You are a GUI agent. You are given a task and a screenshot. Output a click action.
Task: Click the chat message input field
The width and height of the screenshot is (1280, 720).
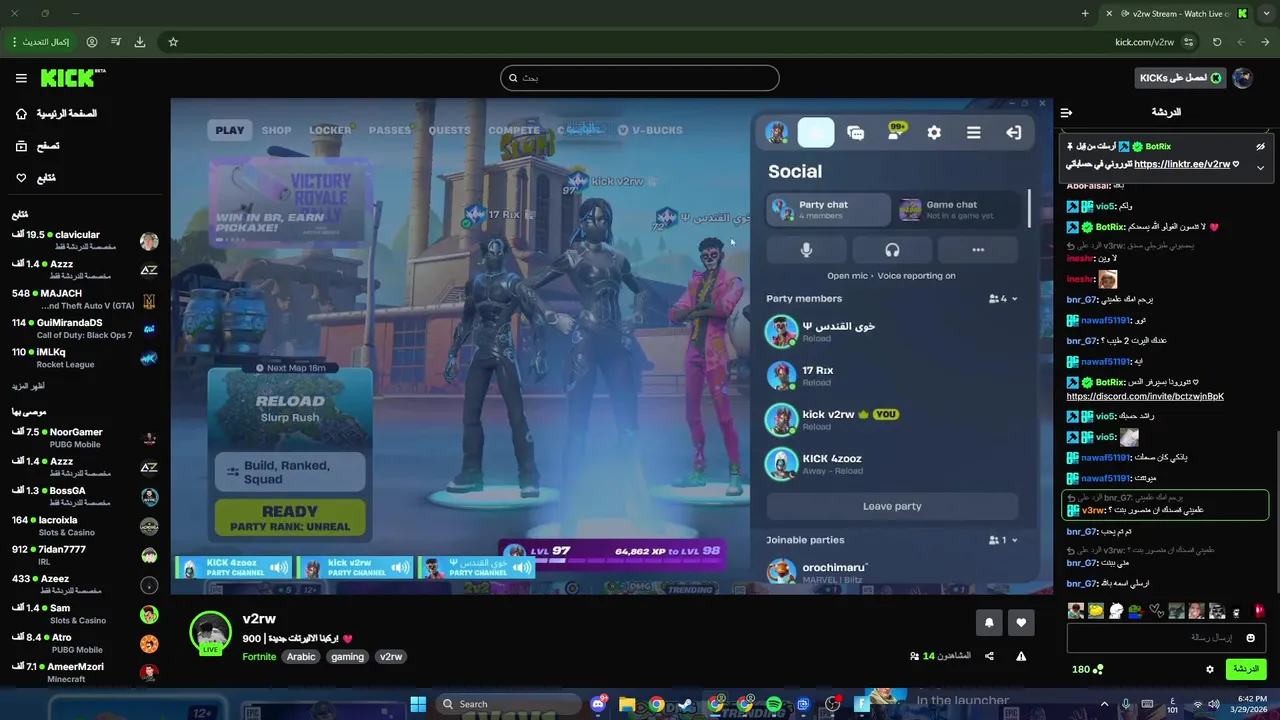click(x=1165, y=638)
